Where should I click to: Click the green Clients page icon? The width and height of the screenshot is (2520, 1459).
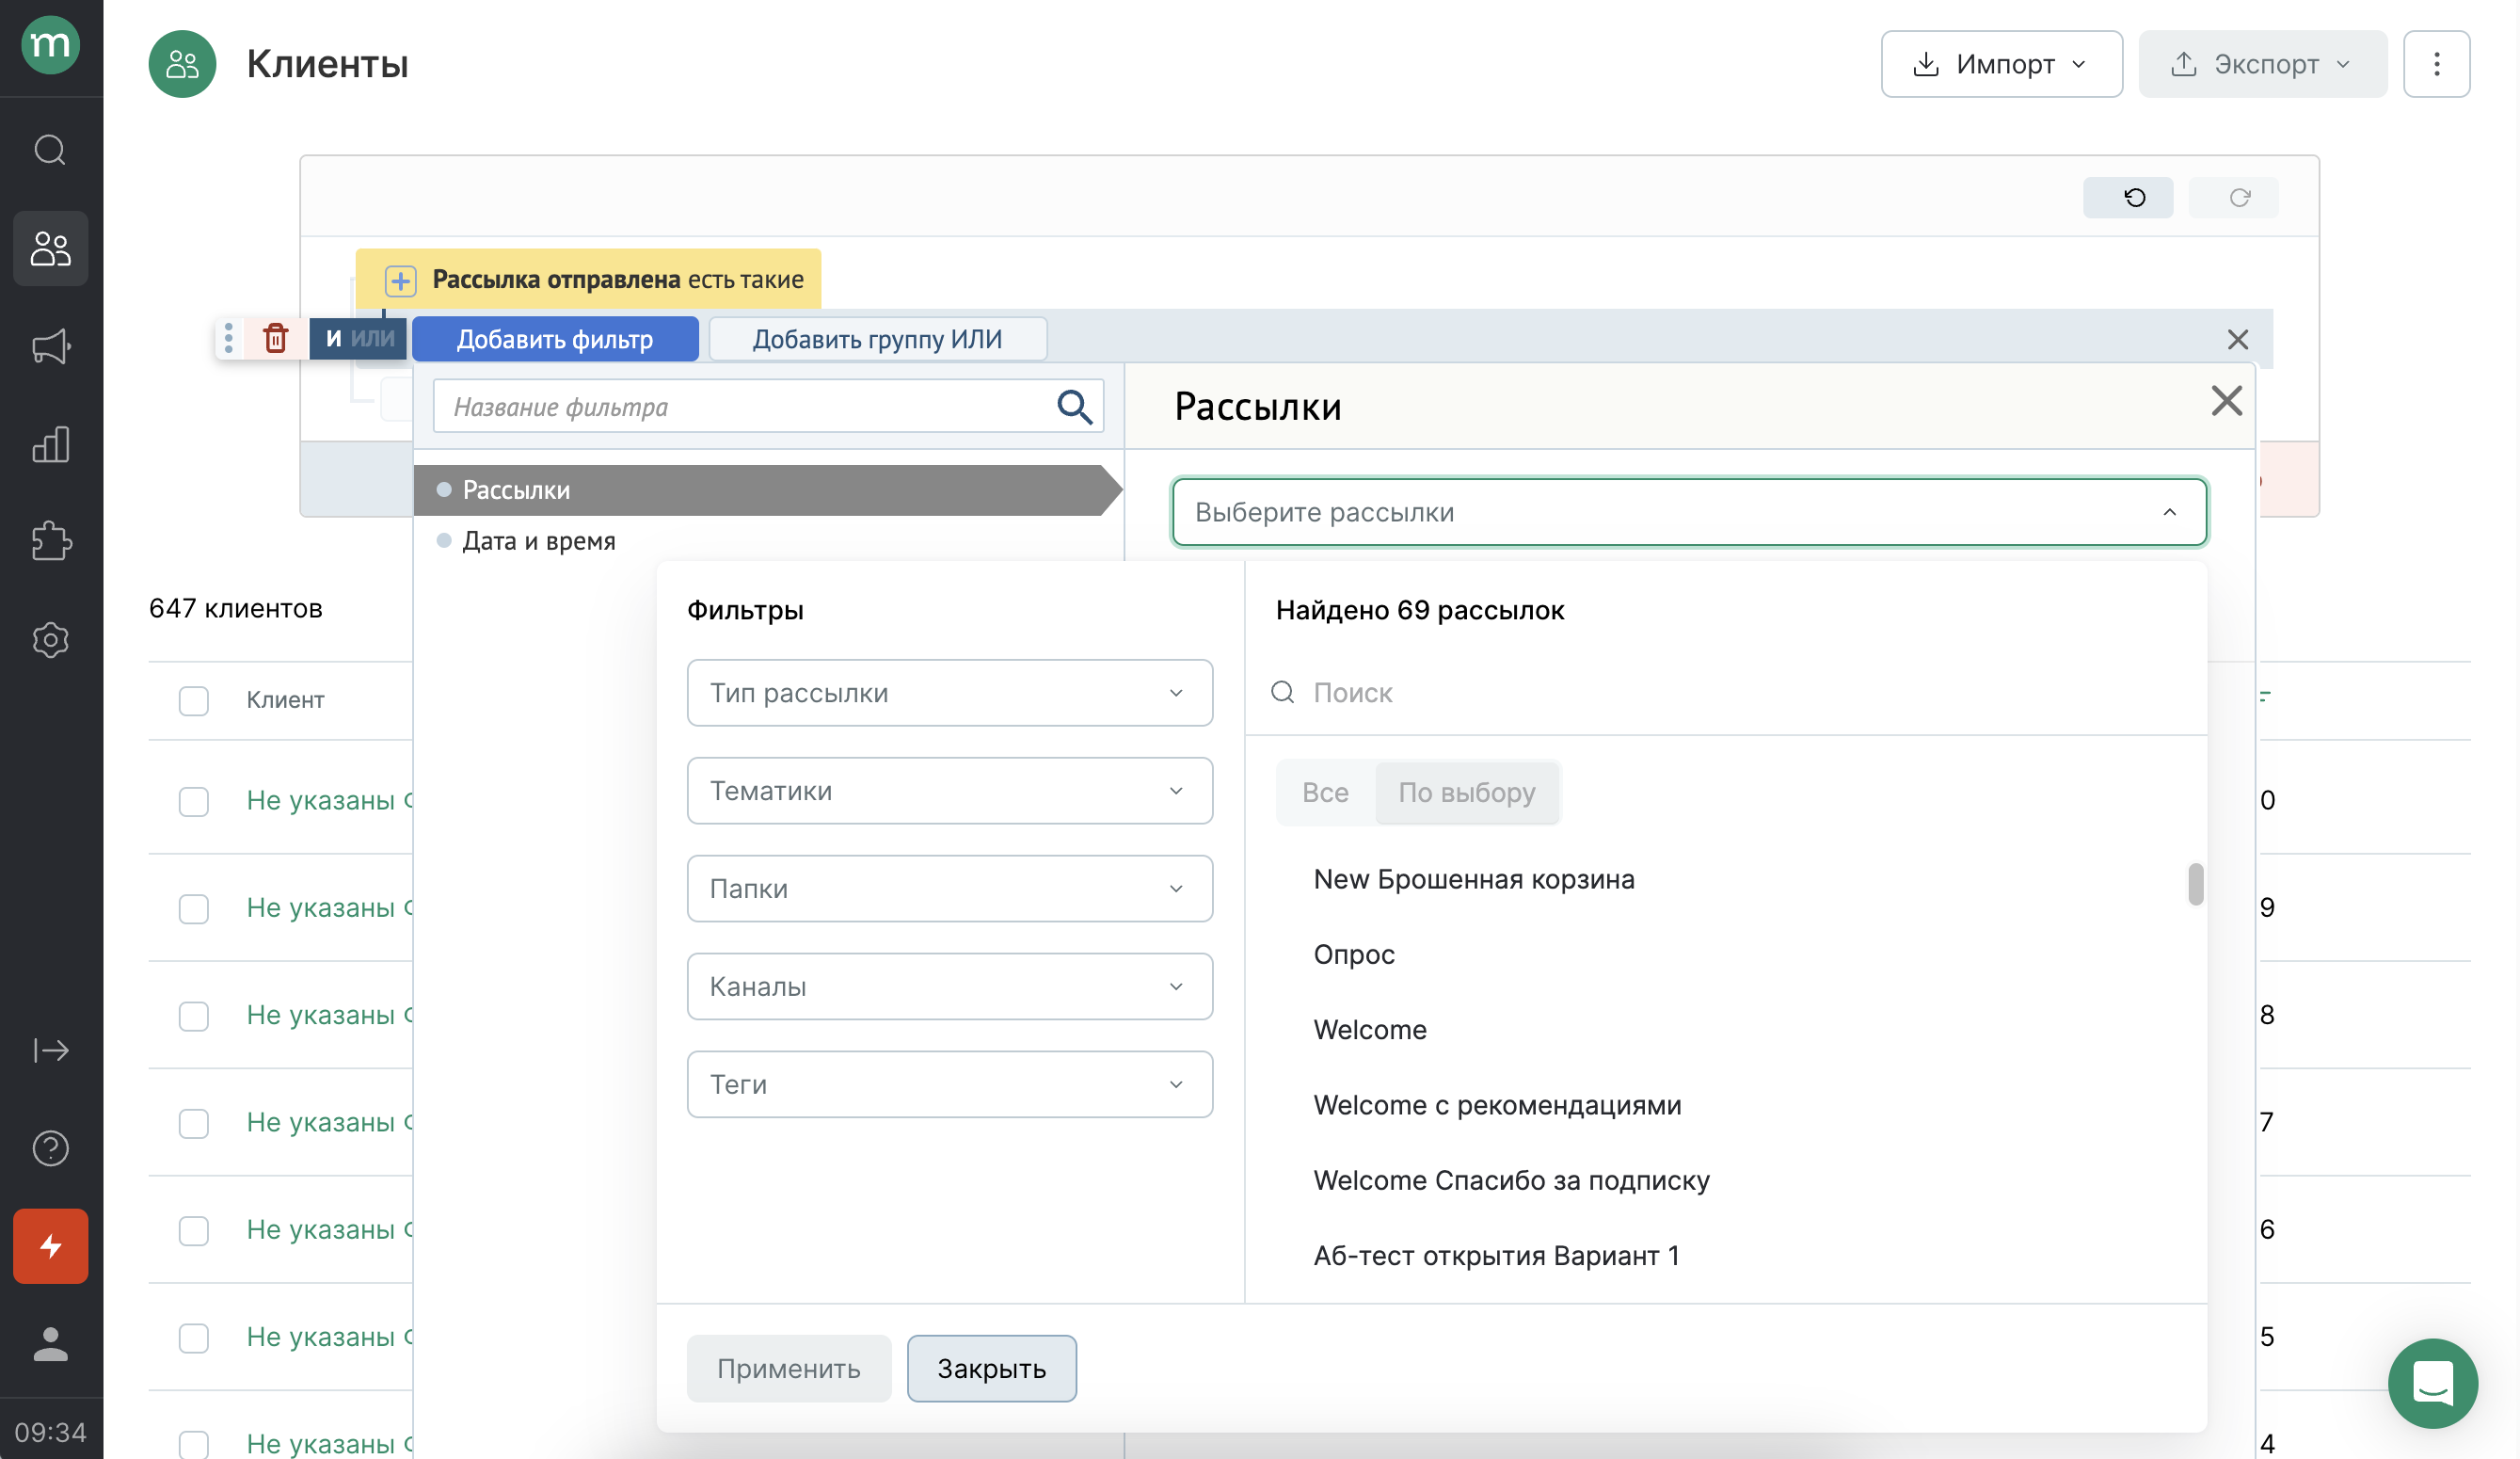182,64
